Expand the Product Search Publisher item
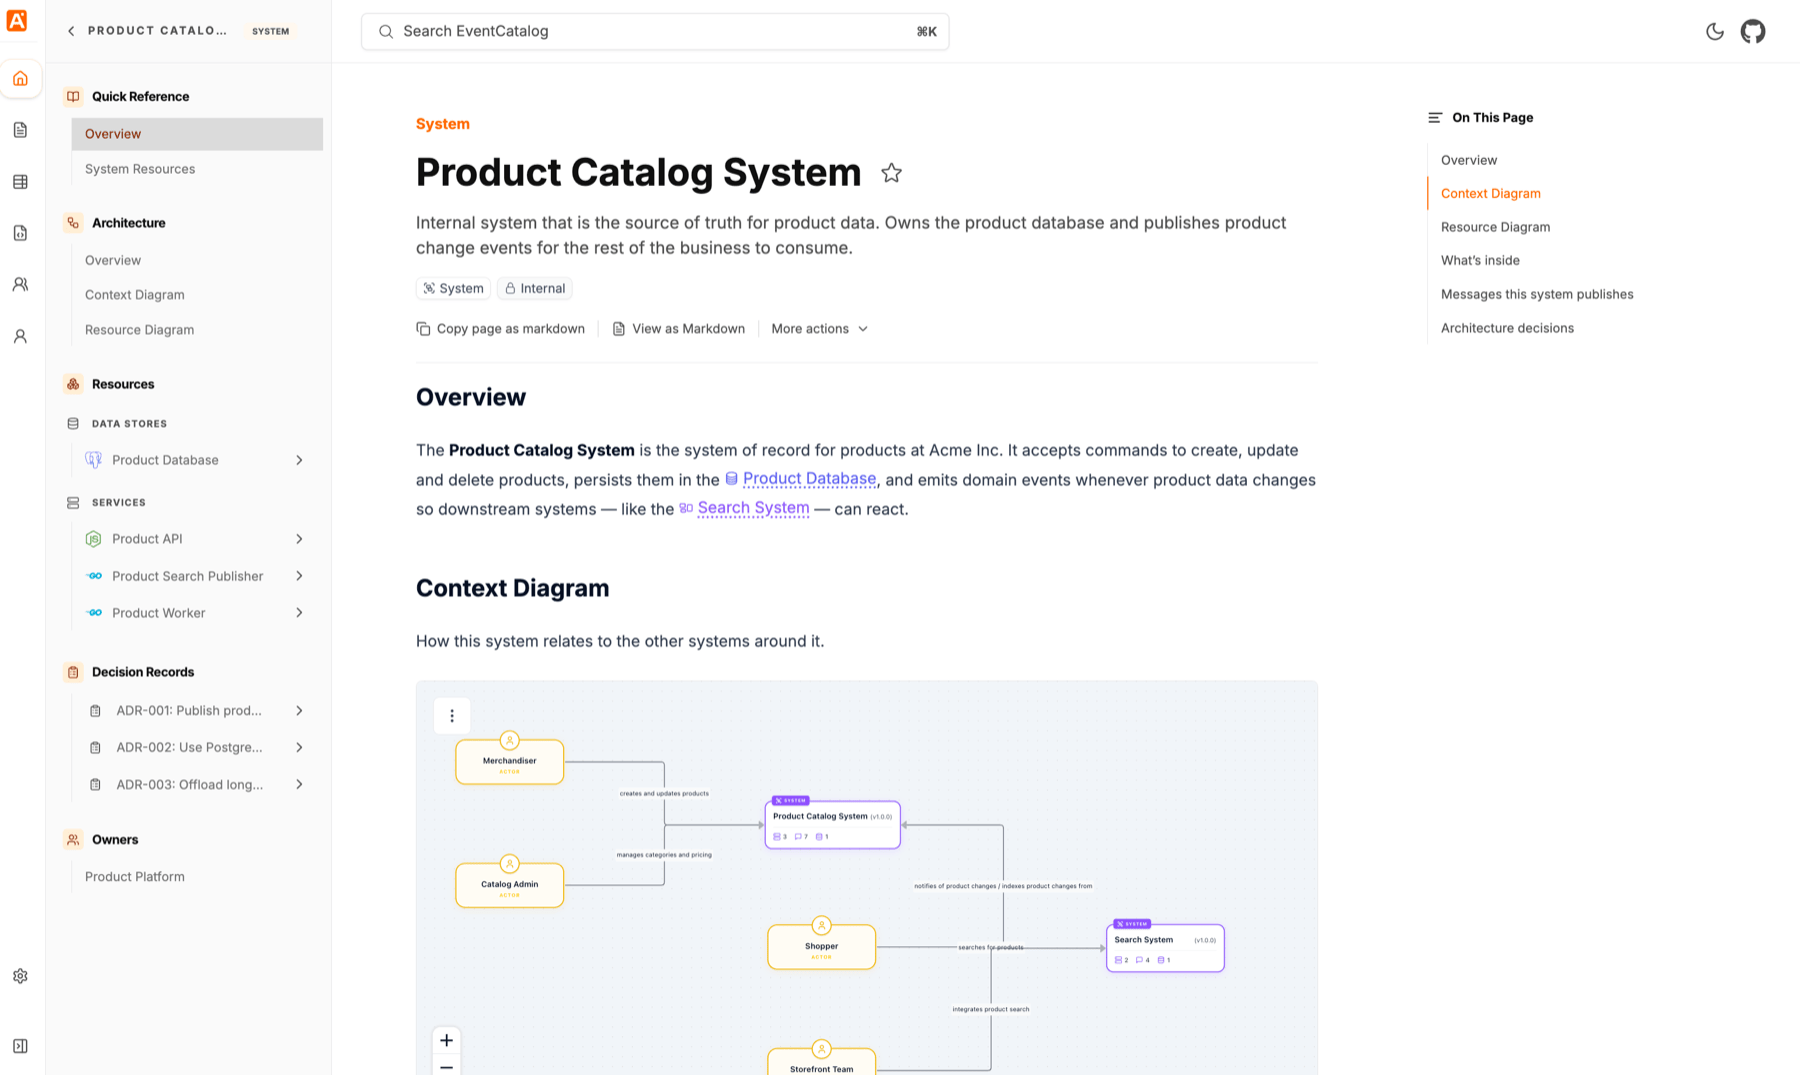Screen dimensions: 1800x1075 coord(299,576)
